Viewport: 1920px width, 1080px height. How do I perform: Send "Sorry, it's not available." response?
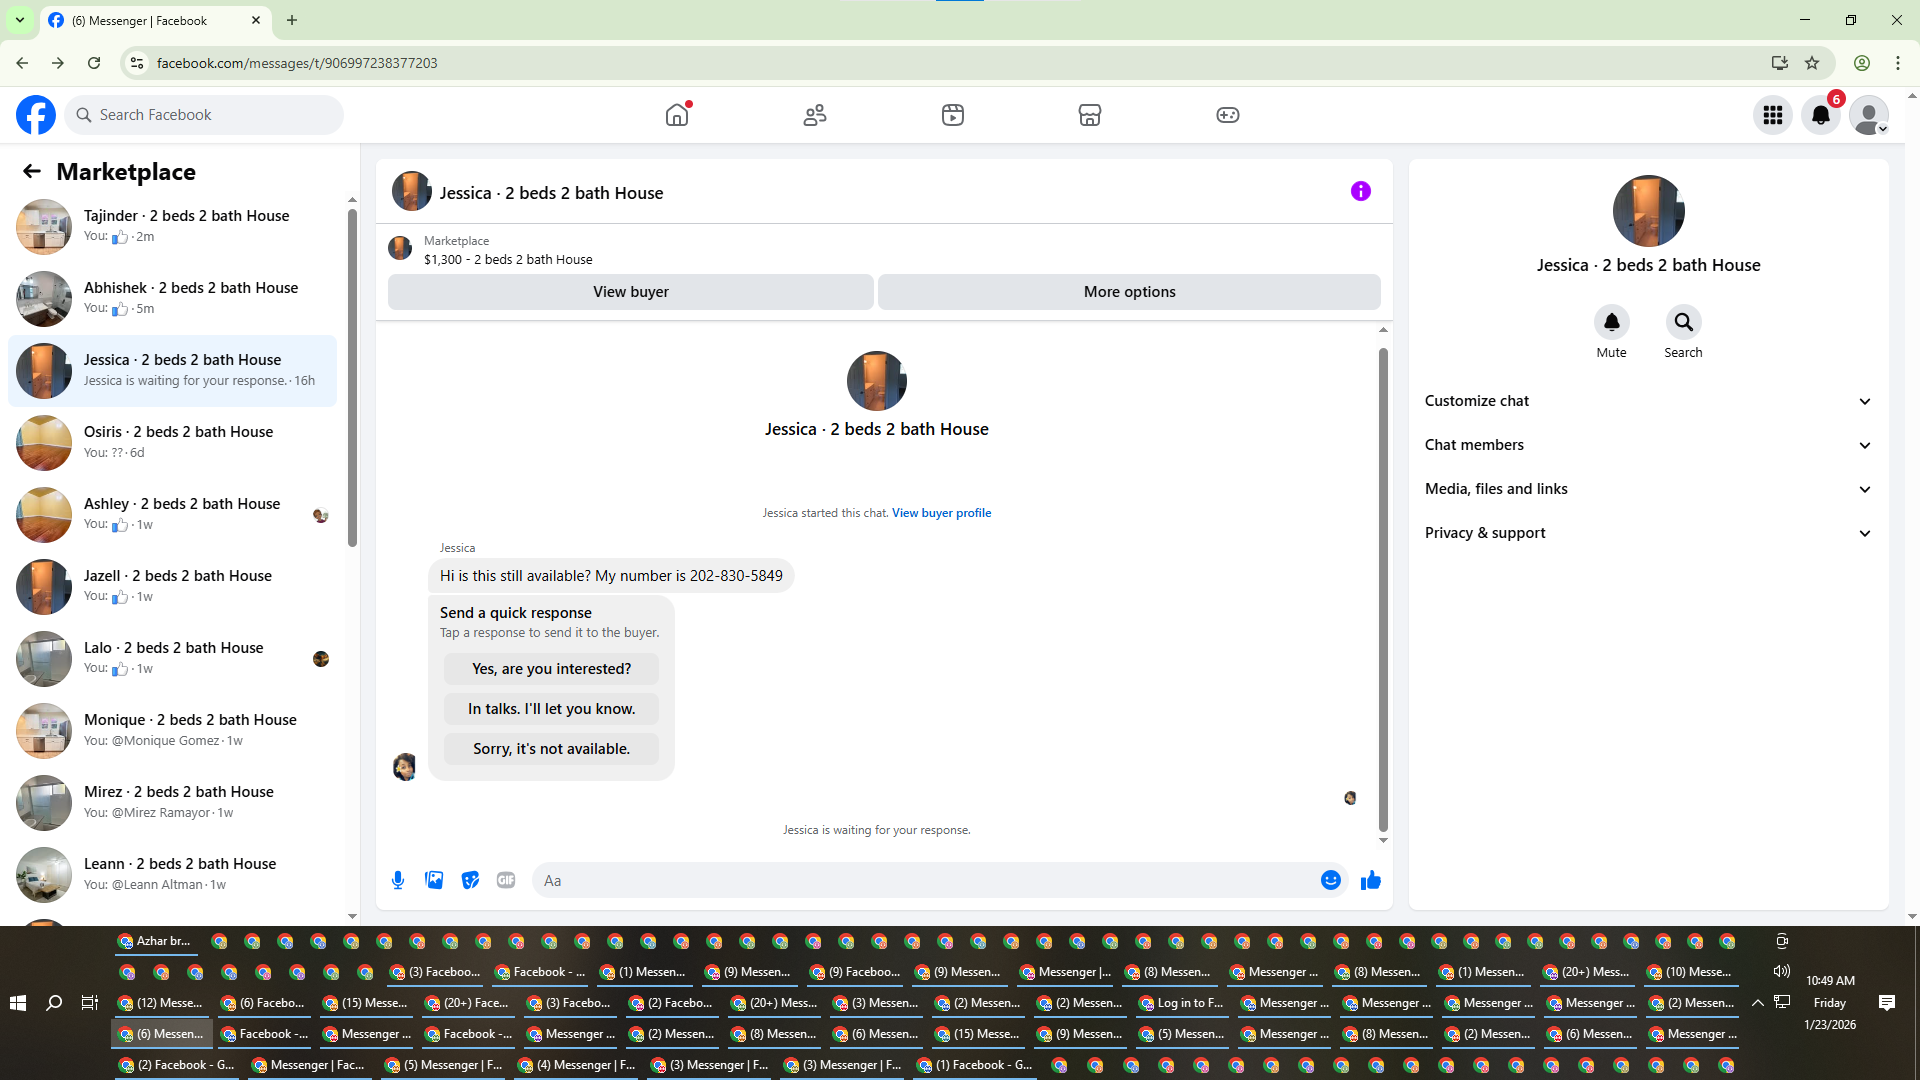(x=551, y=749)
